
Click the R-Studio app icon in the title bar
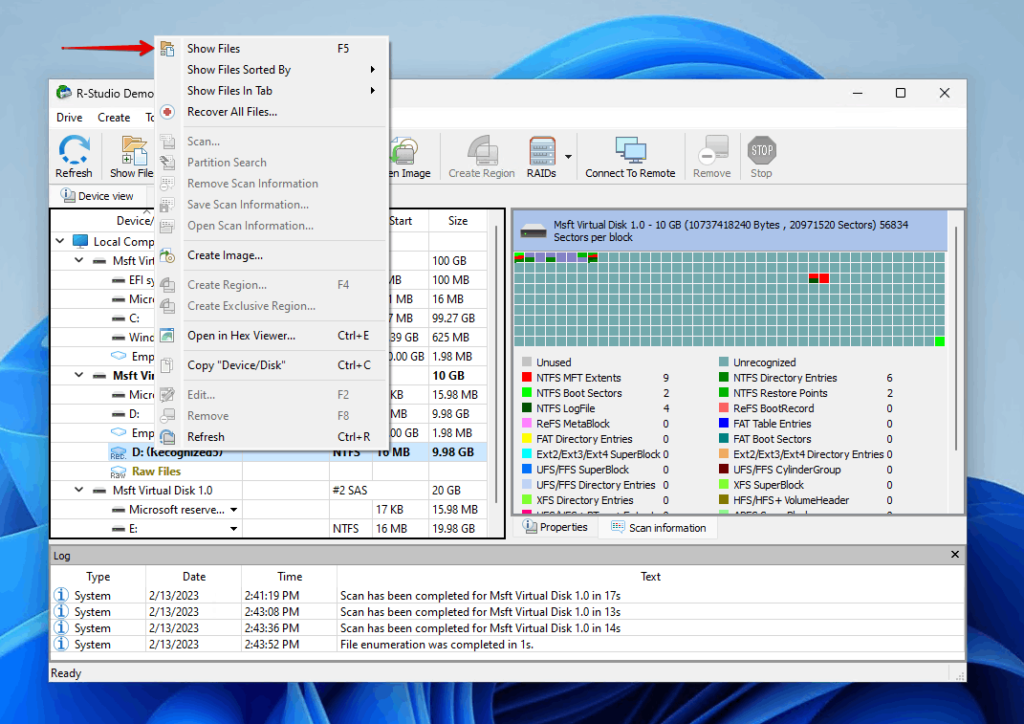click(63, 93)
